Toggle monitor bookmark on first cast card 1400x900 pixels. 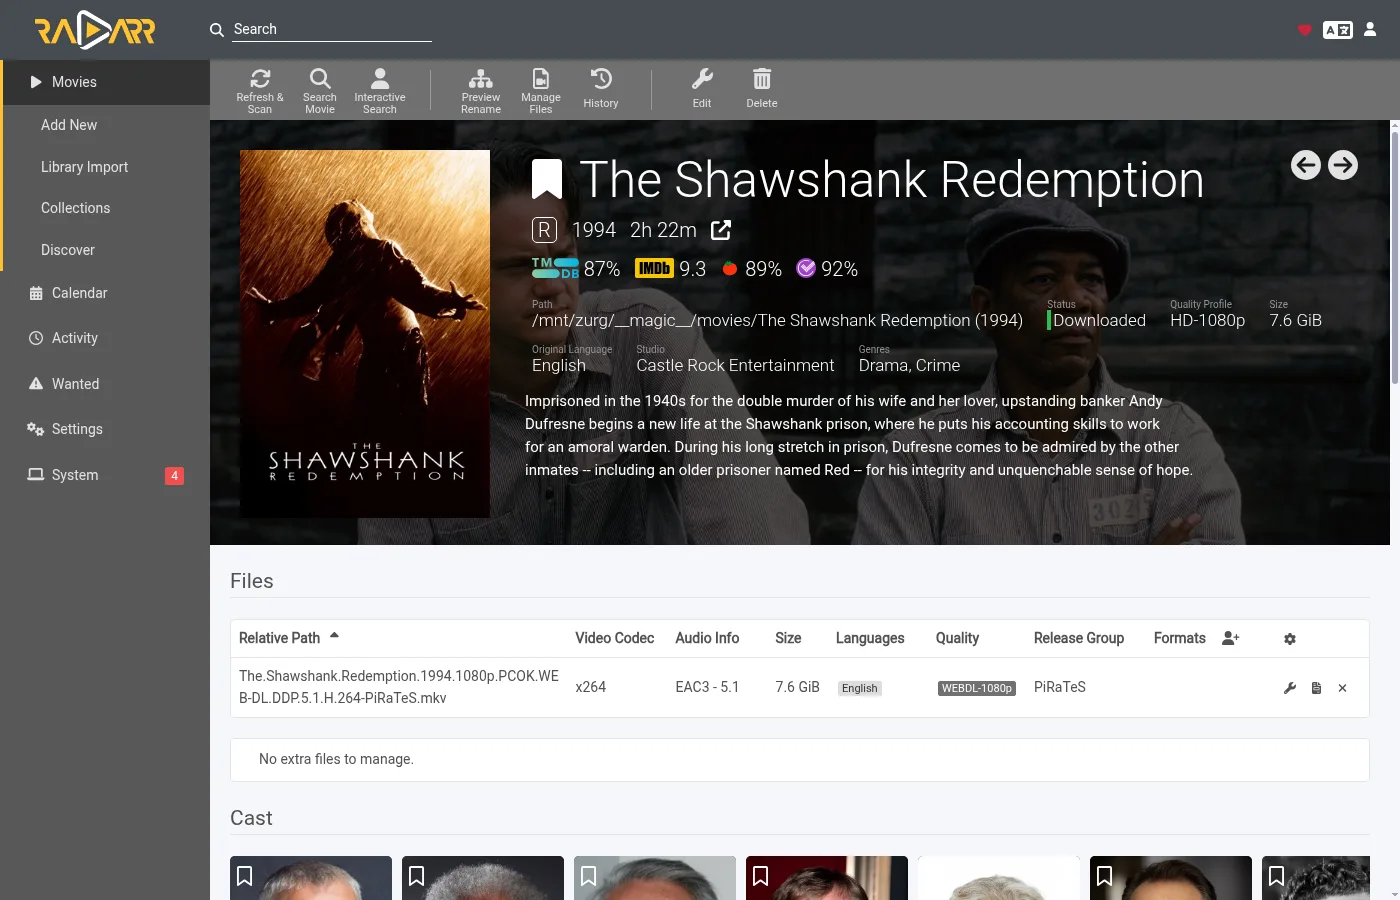245,876
